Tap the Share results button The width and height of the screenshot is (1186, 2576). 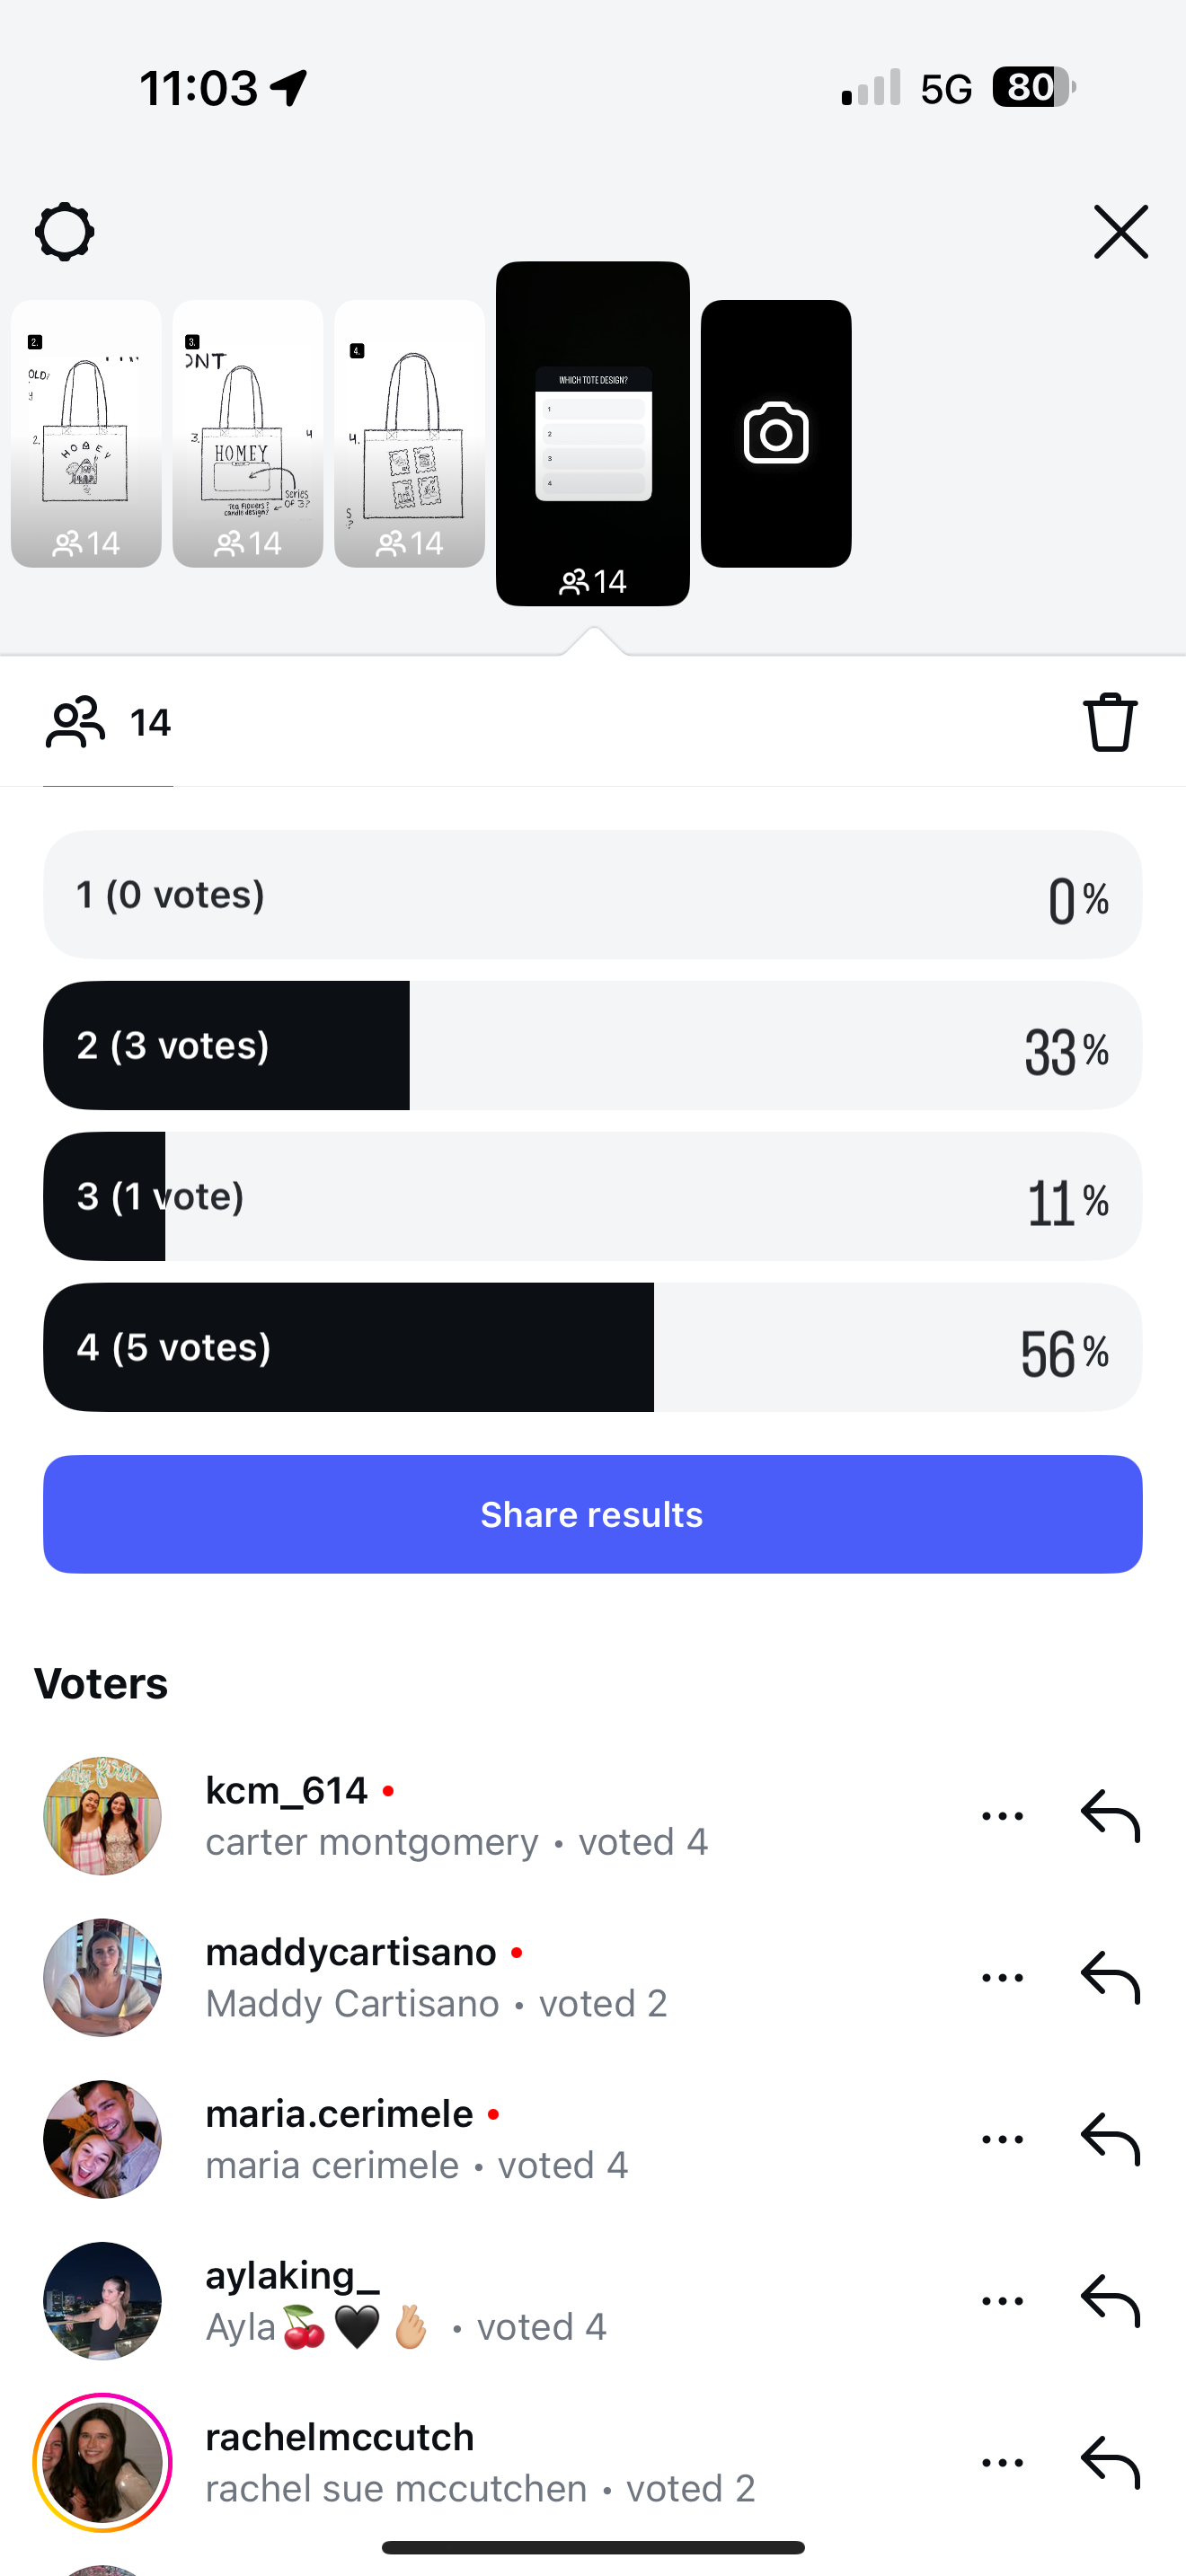pyautogui.click(x=592, y=1514)
